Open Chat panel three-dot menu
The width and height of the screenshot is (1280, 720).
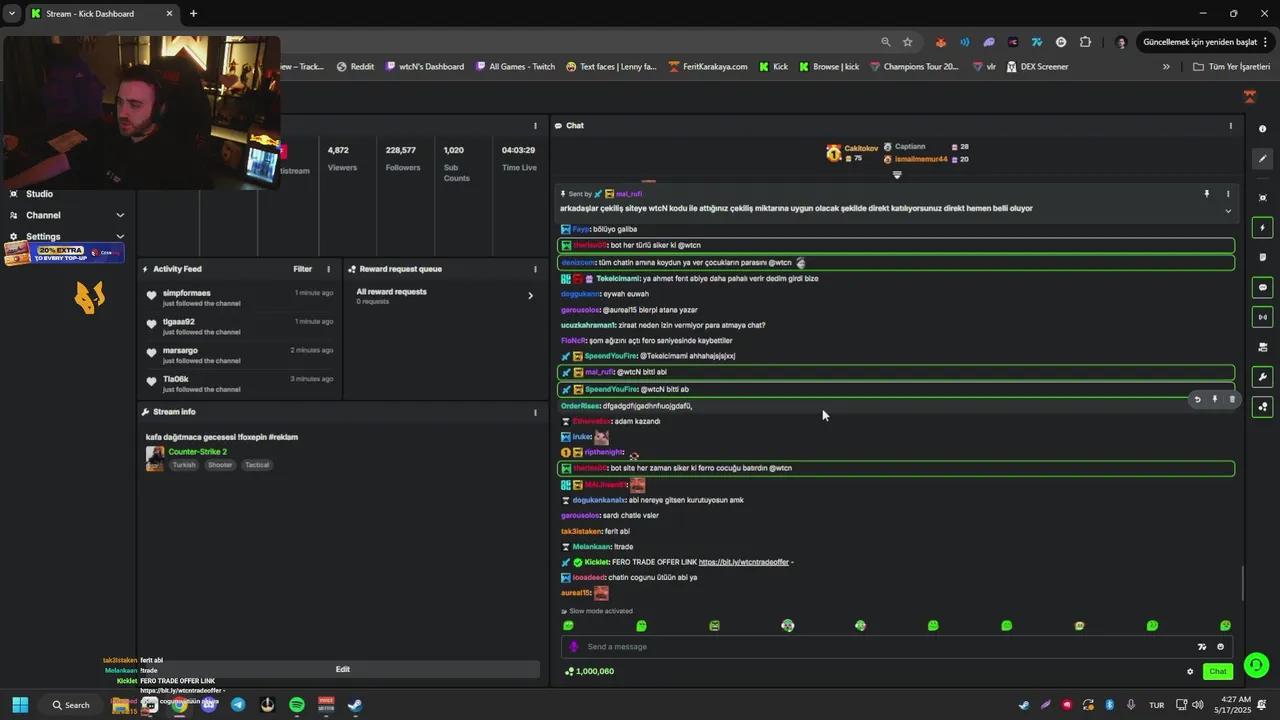(x=1230, y=126)
